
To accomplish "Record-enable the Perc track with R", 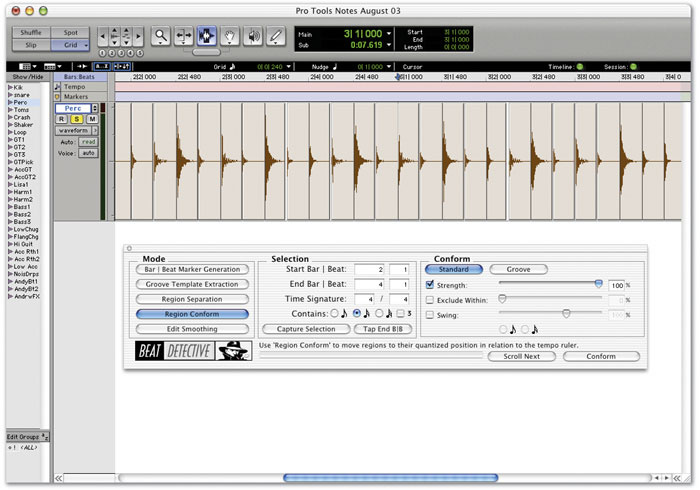I will [x=61, y=119].
